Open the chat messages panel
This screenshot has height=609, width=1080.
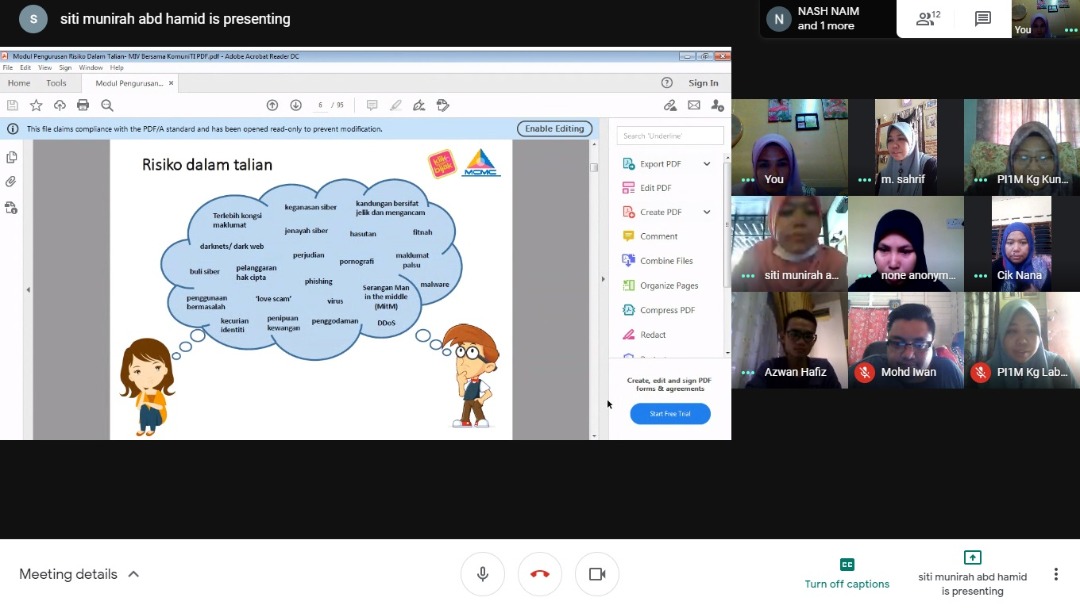[982, 18]
